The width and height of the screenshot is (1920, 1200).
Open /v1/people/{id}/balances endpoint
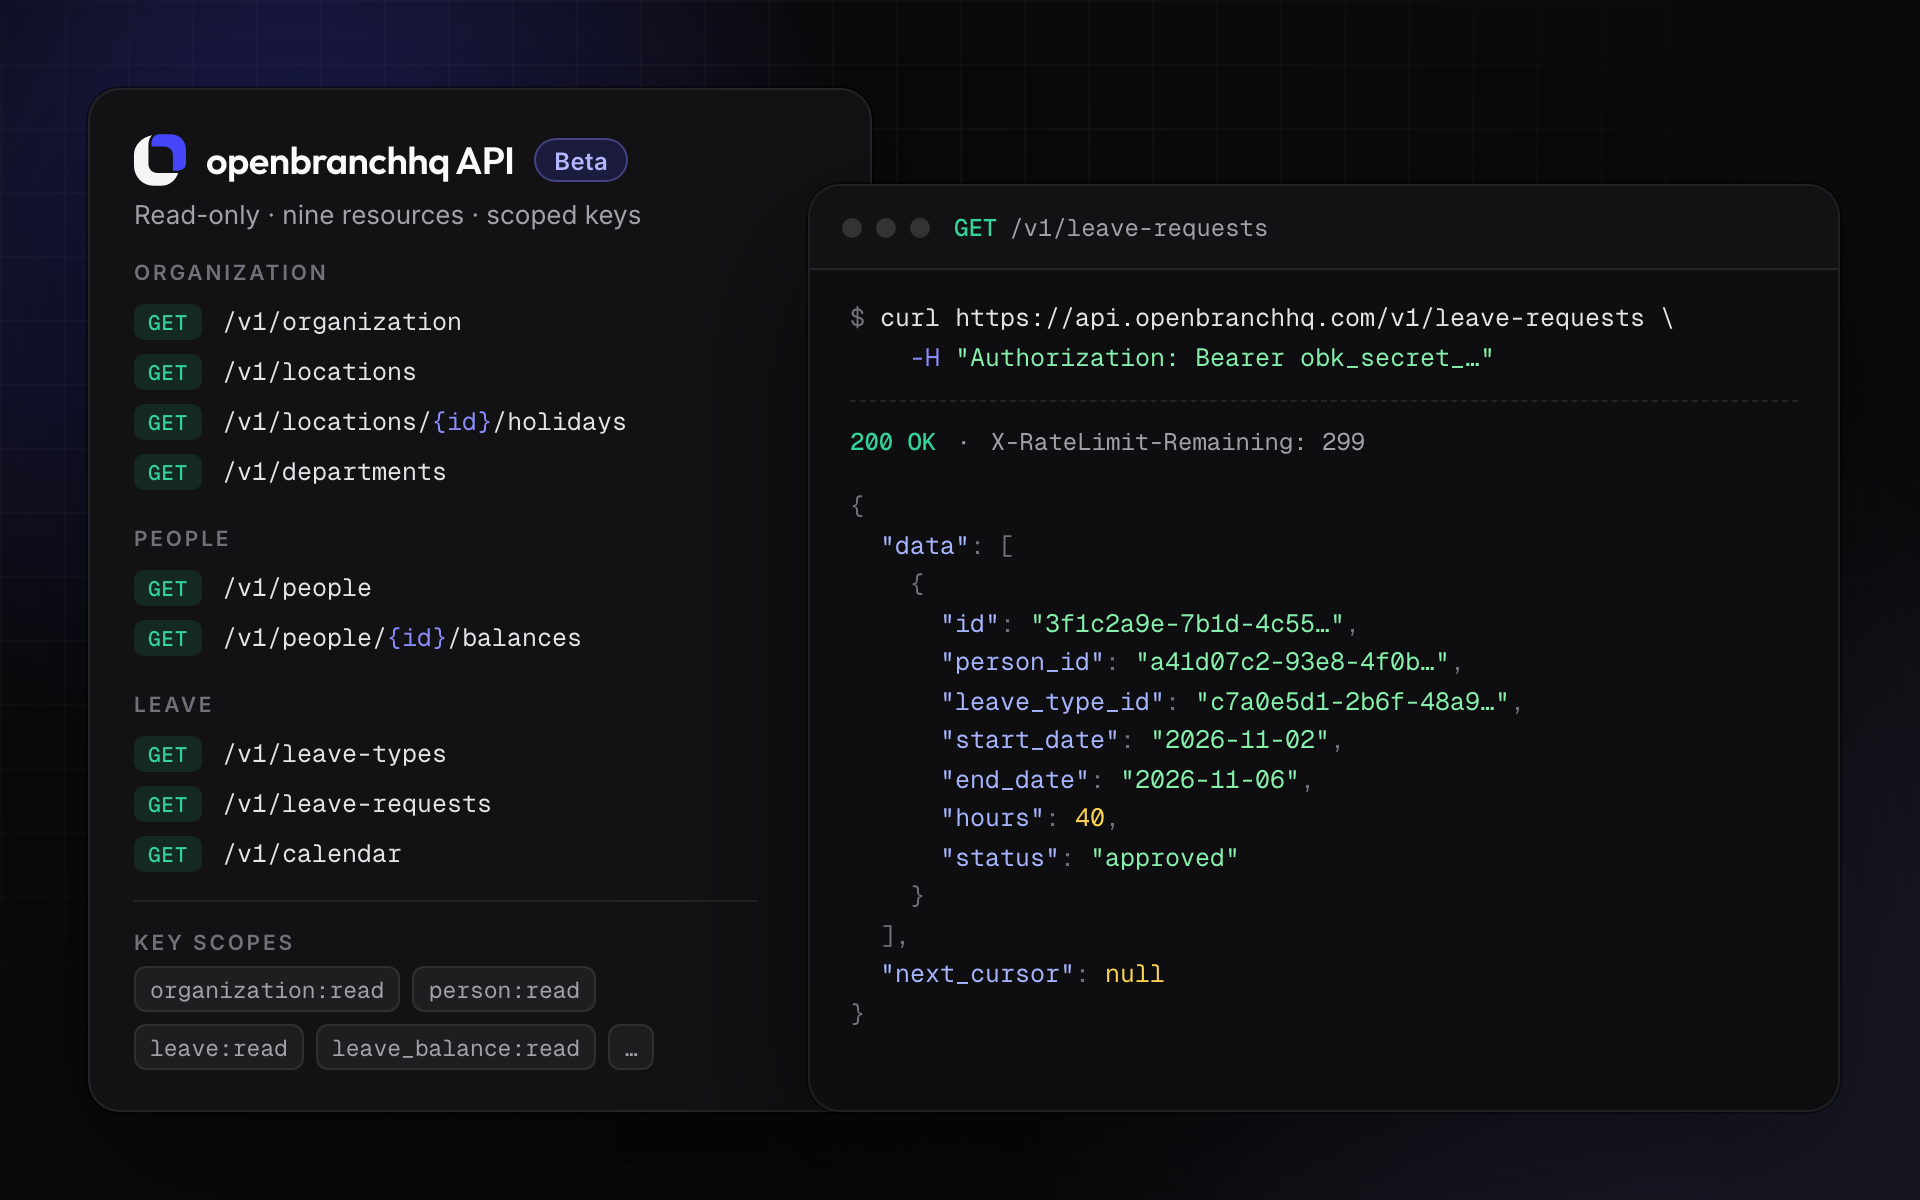[x=357, y=638]
